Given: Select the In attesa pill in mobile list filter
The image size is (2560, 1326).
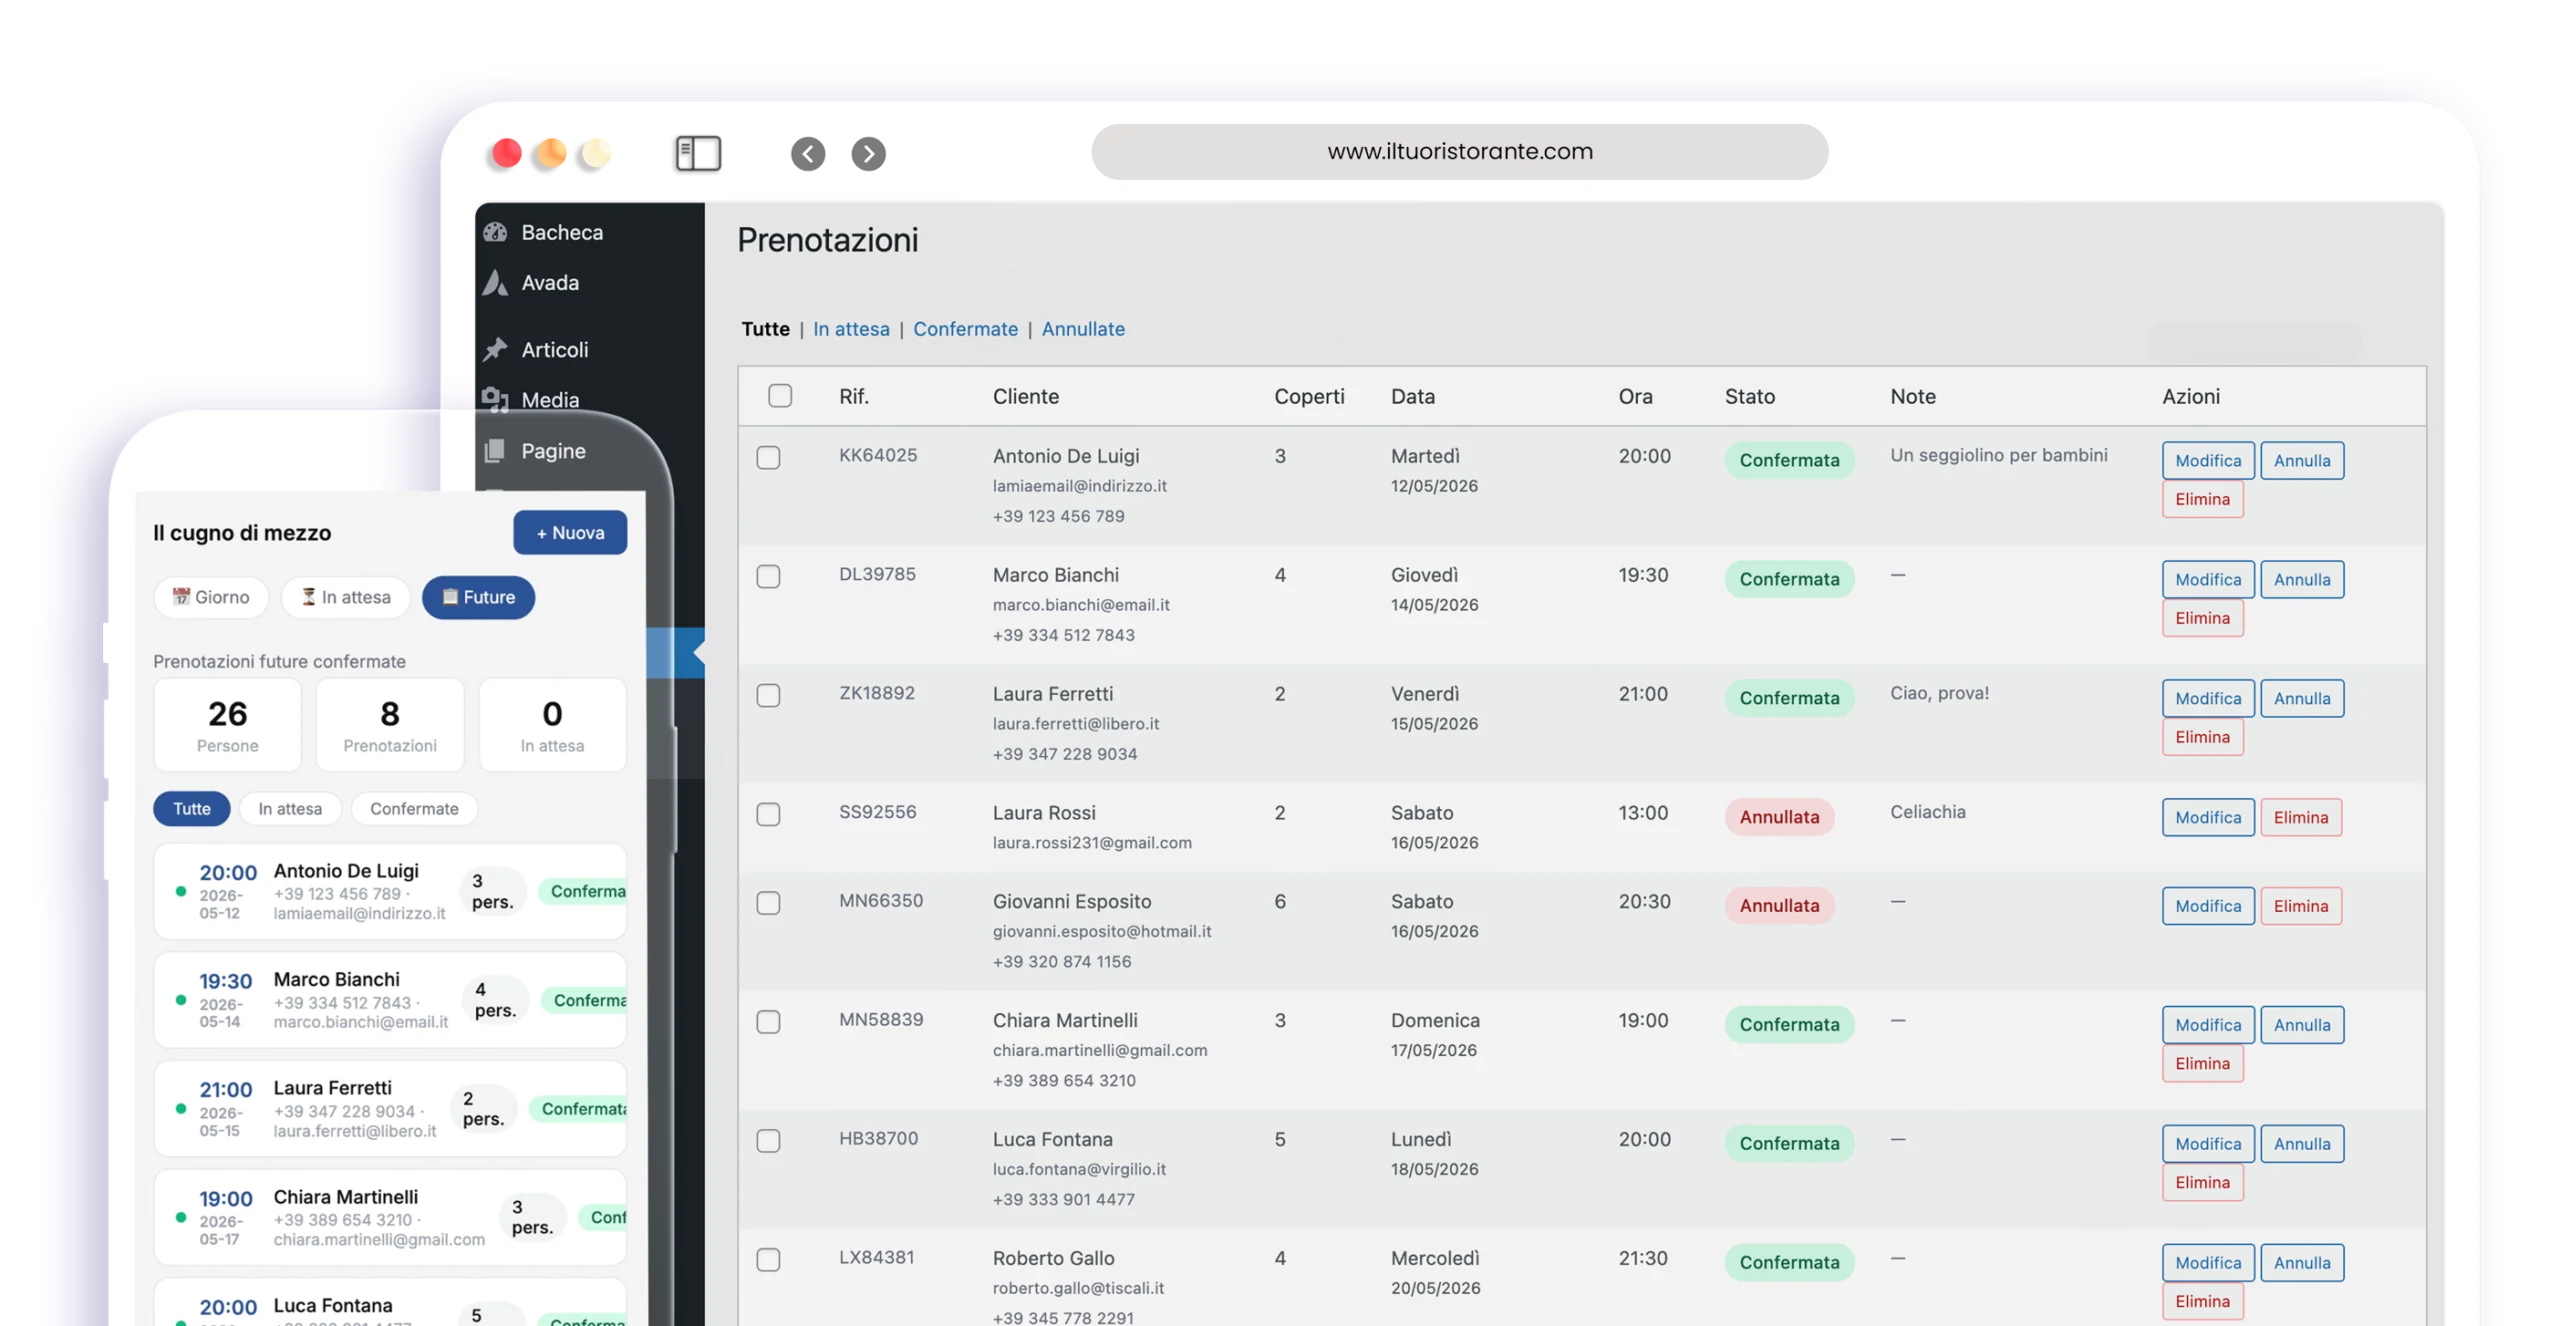Looking at the screenshot, I should click(x=290, y=809).
